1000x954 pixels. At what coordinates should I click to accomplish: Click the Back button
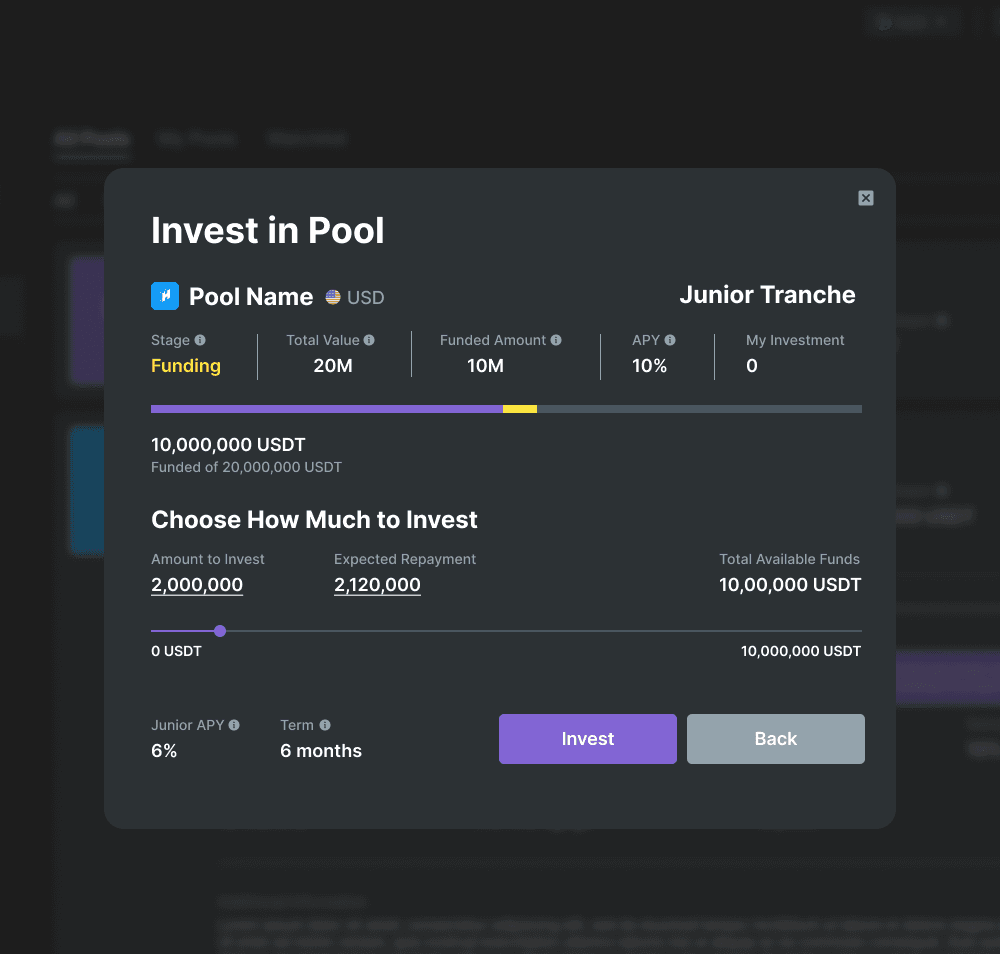(776, 738)
